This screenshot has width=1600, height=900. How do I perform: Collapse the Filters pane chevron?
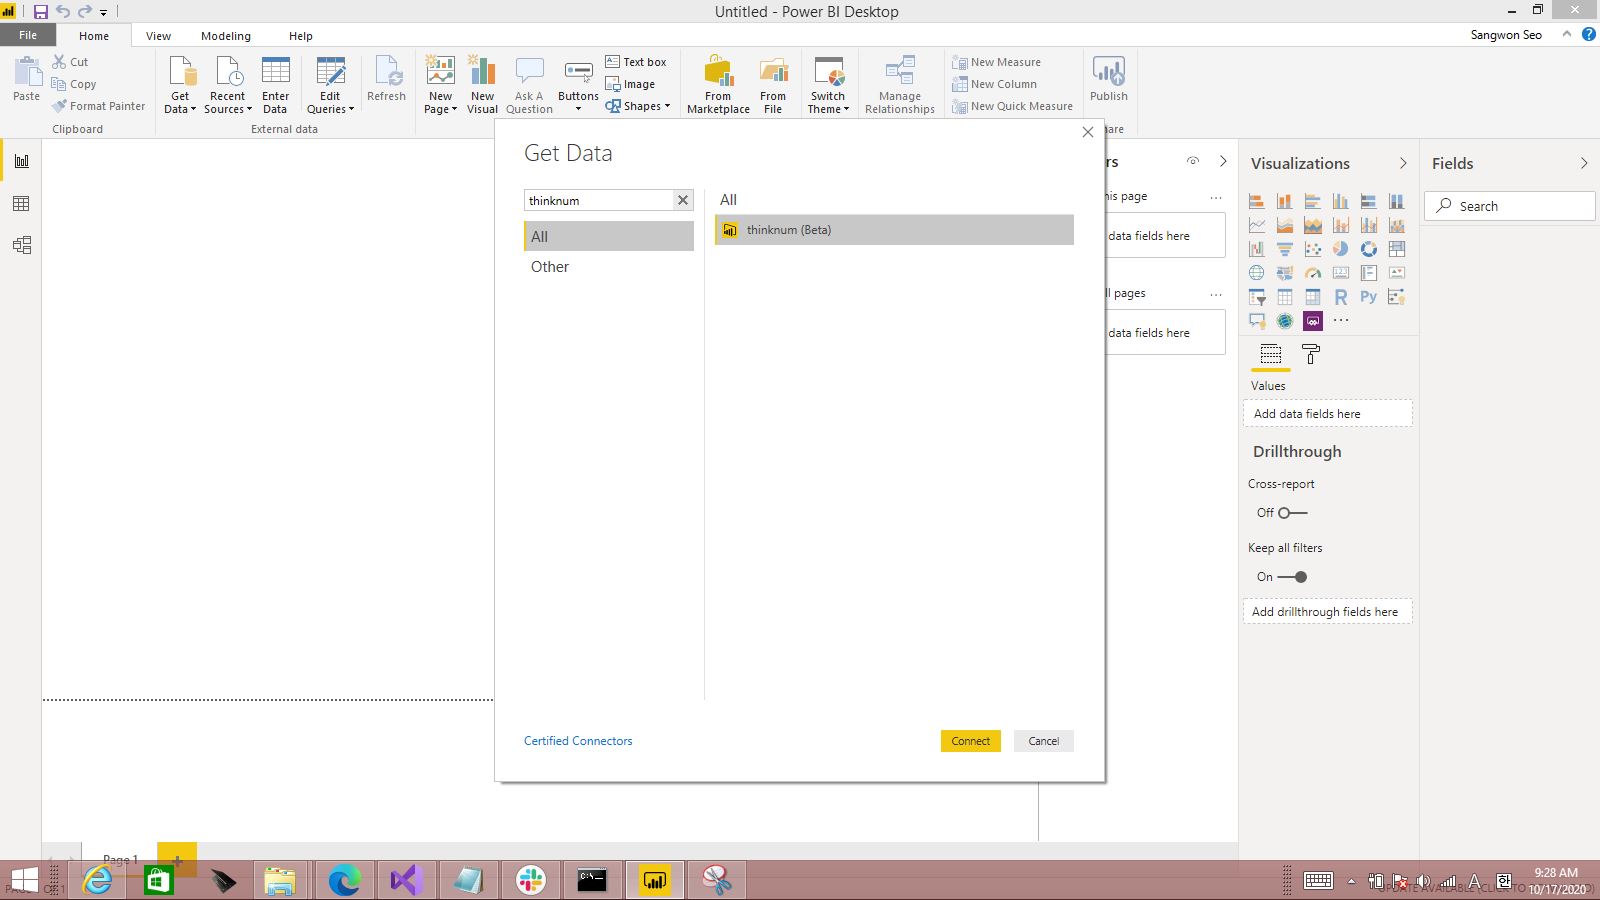(1223, 161)
